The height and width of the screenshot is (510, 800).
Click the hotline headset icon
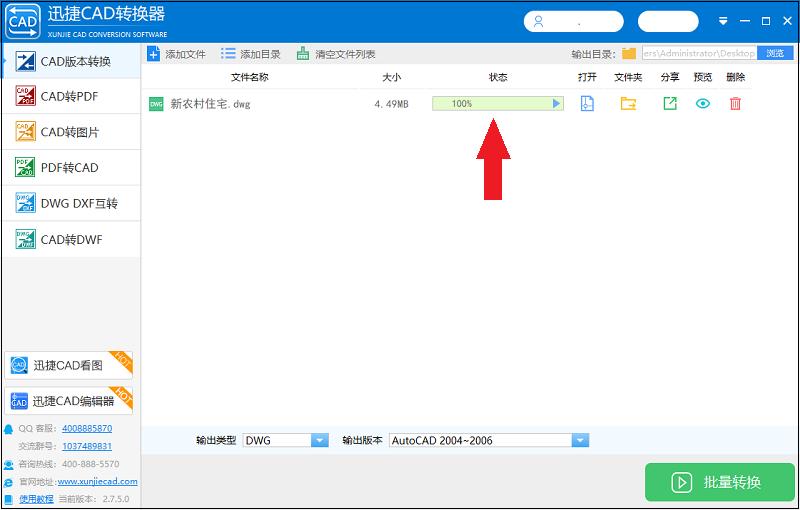coord(9,465)
